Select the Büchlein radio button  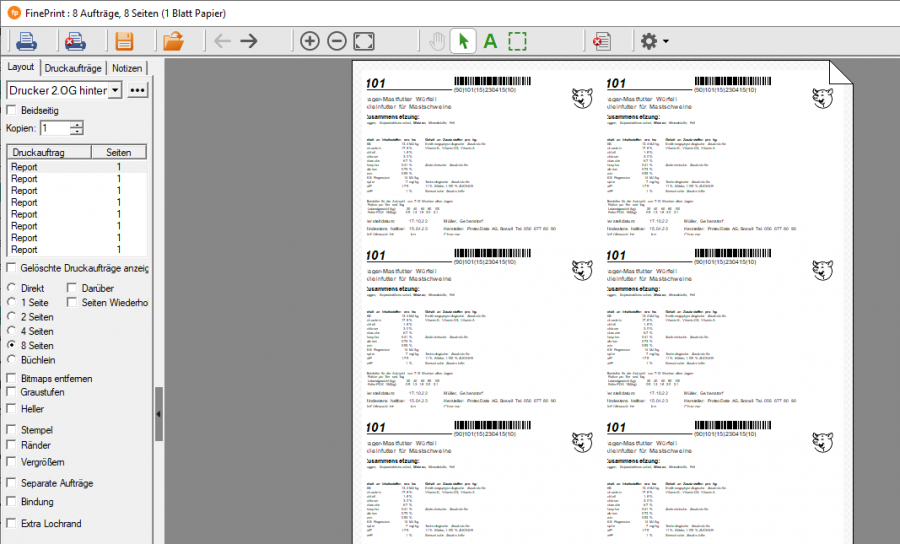coord(11,359)
